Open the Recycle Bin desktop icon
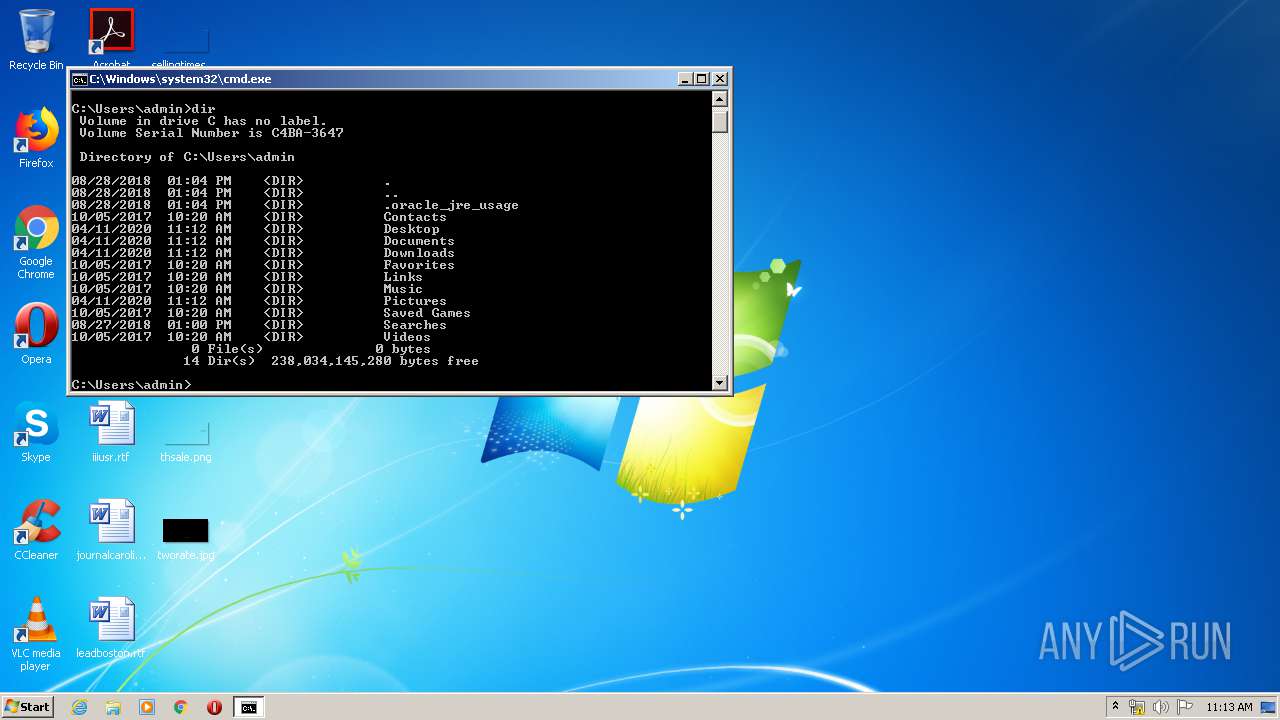 point(36,39)
